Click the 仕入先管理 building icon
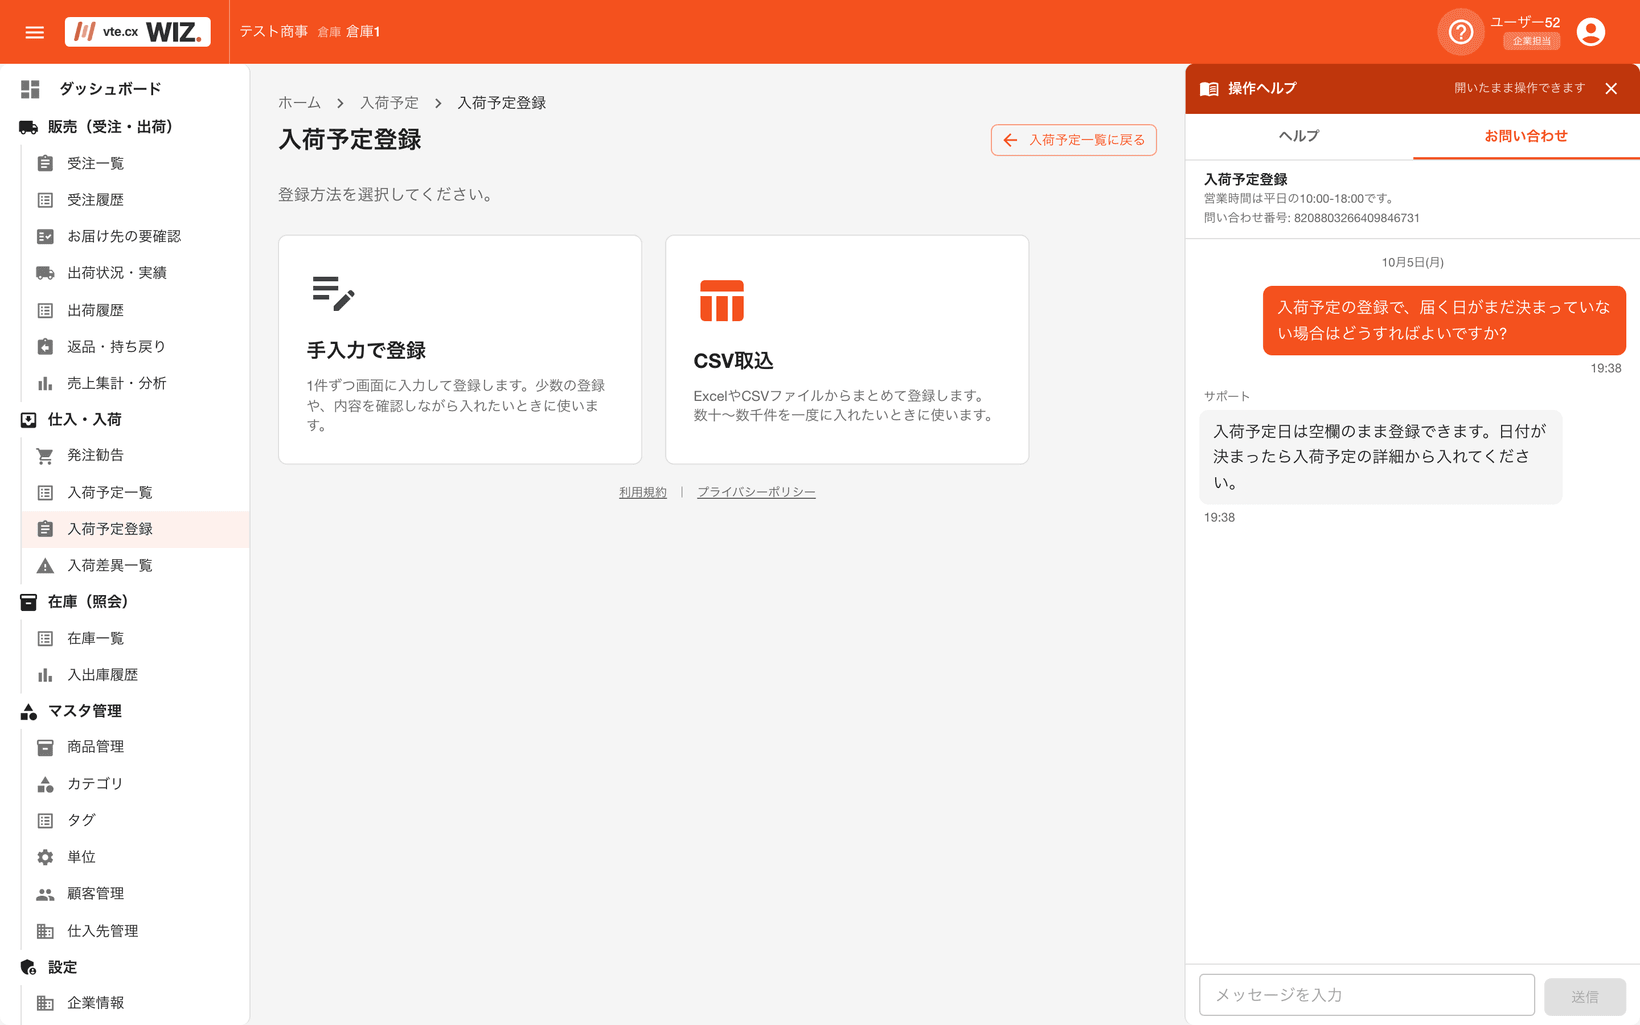Viewport: 1640px width, 1025px height. pyautogui.click(x=45, y=931)
